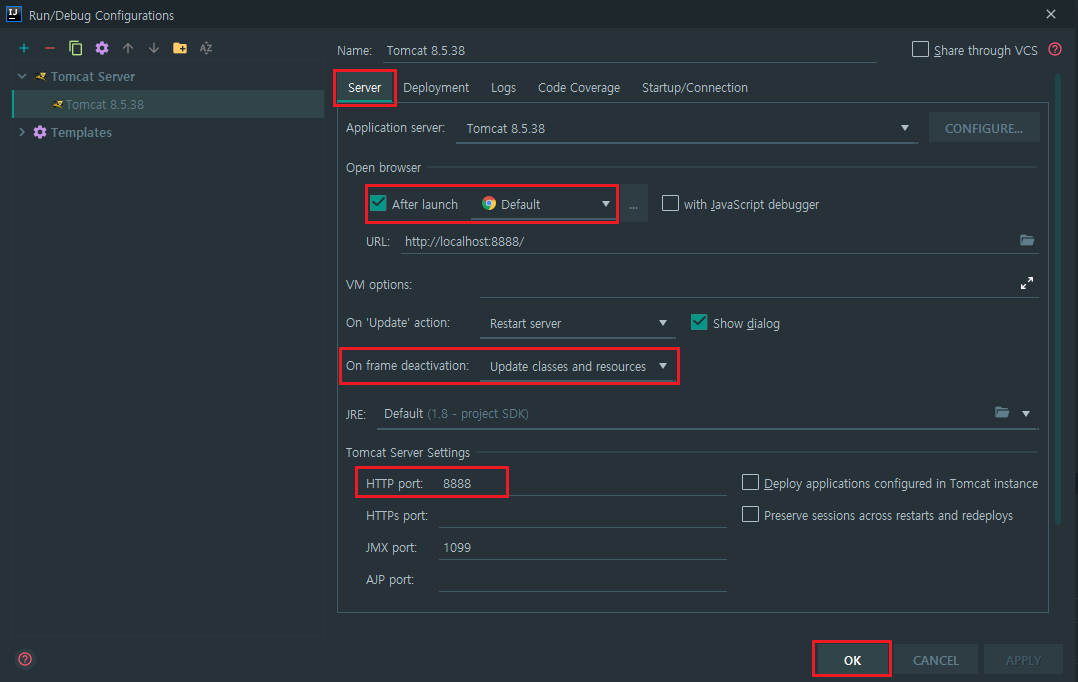Move configuration down arrow
The height and width of the screenshot is (682, 1078).
[x=154, y=48]
